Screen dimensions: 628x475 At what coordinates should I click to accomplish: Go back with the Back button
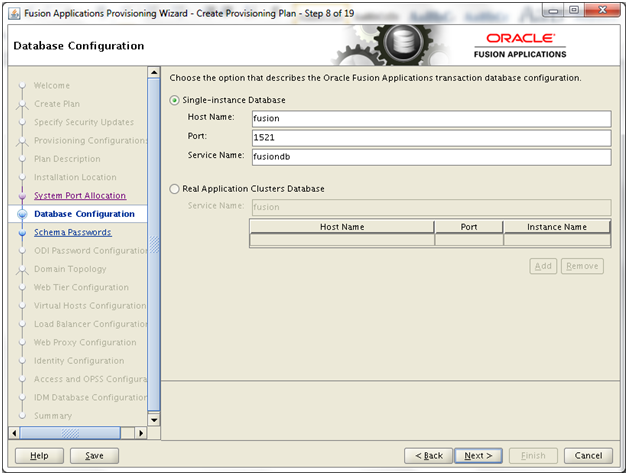(x=428, y=456)
